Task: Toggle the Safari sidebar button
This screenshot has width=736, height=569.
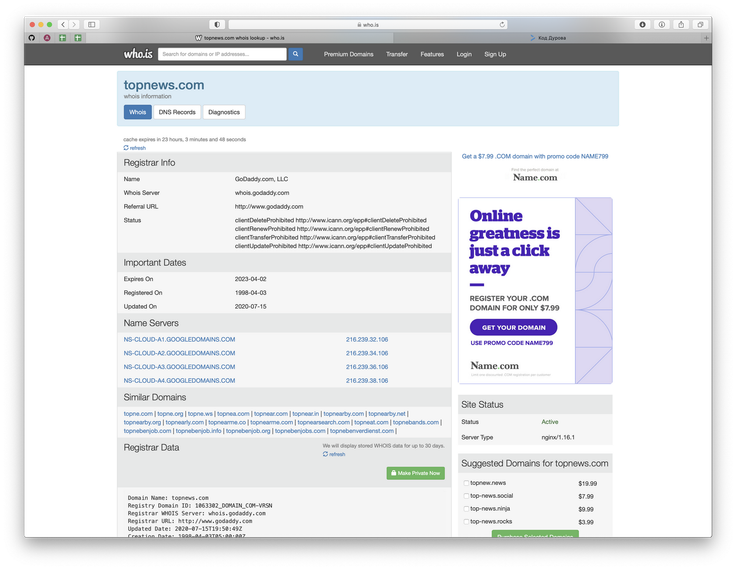Action: coord(92,24)
